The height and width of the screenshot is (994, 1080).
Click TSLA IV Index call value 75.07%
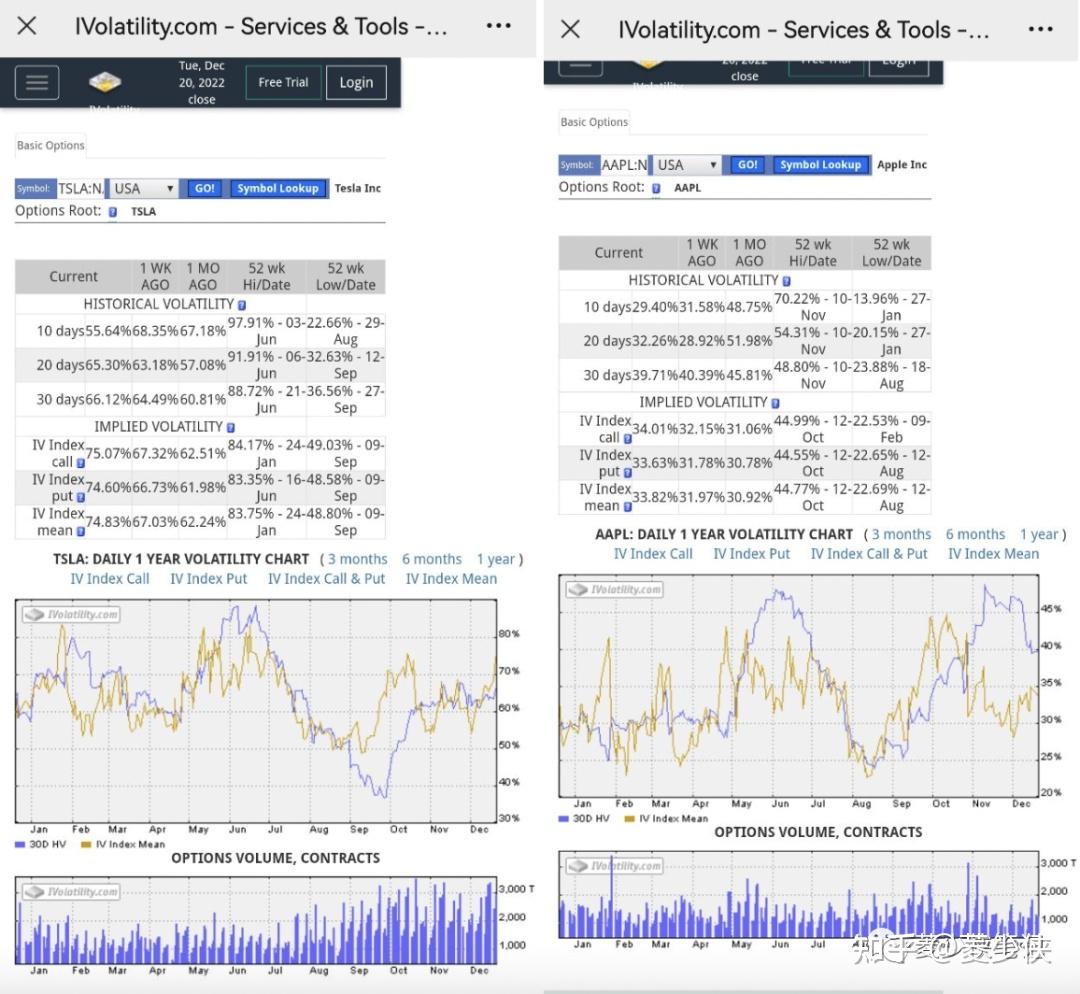(108, 454)
